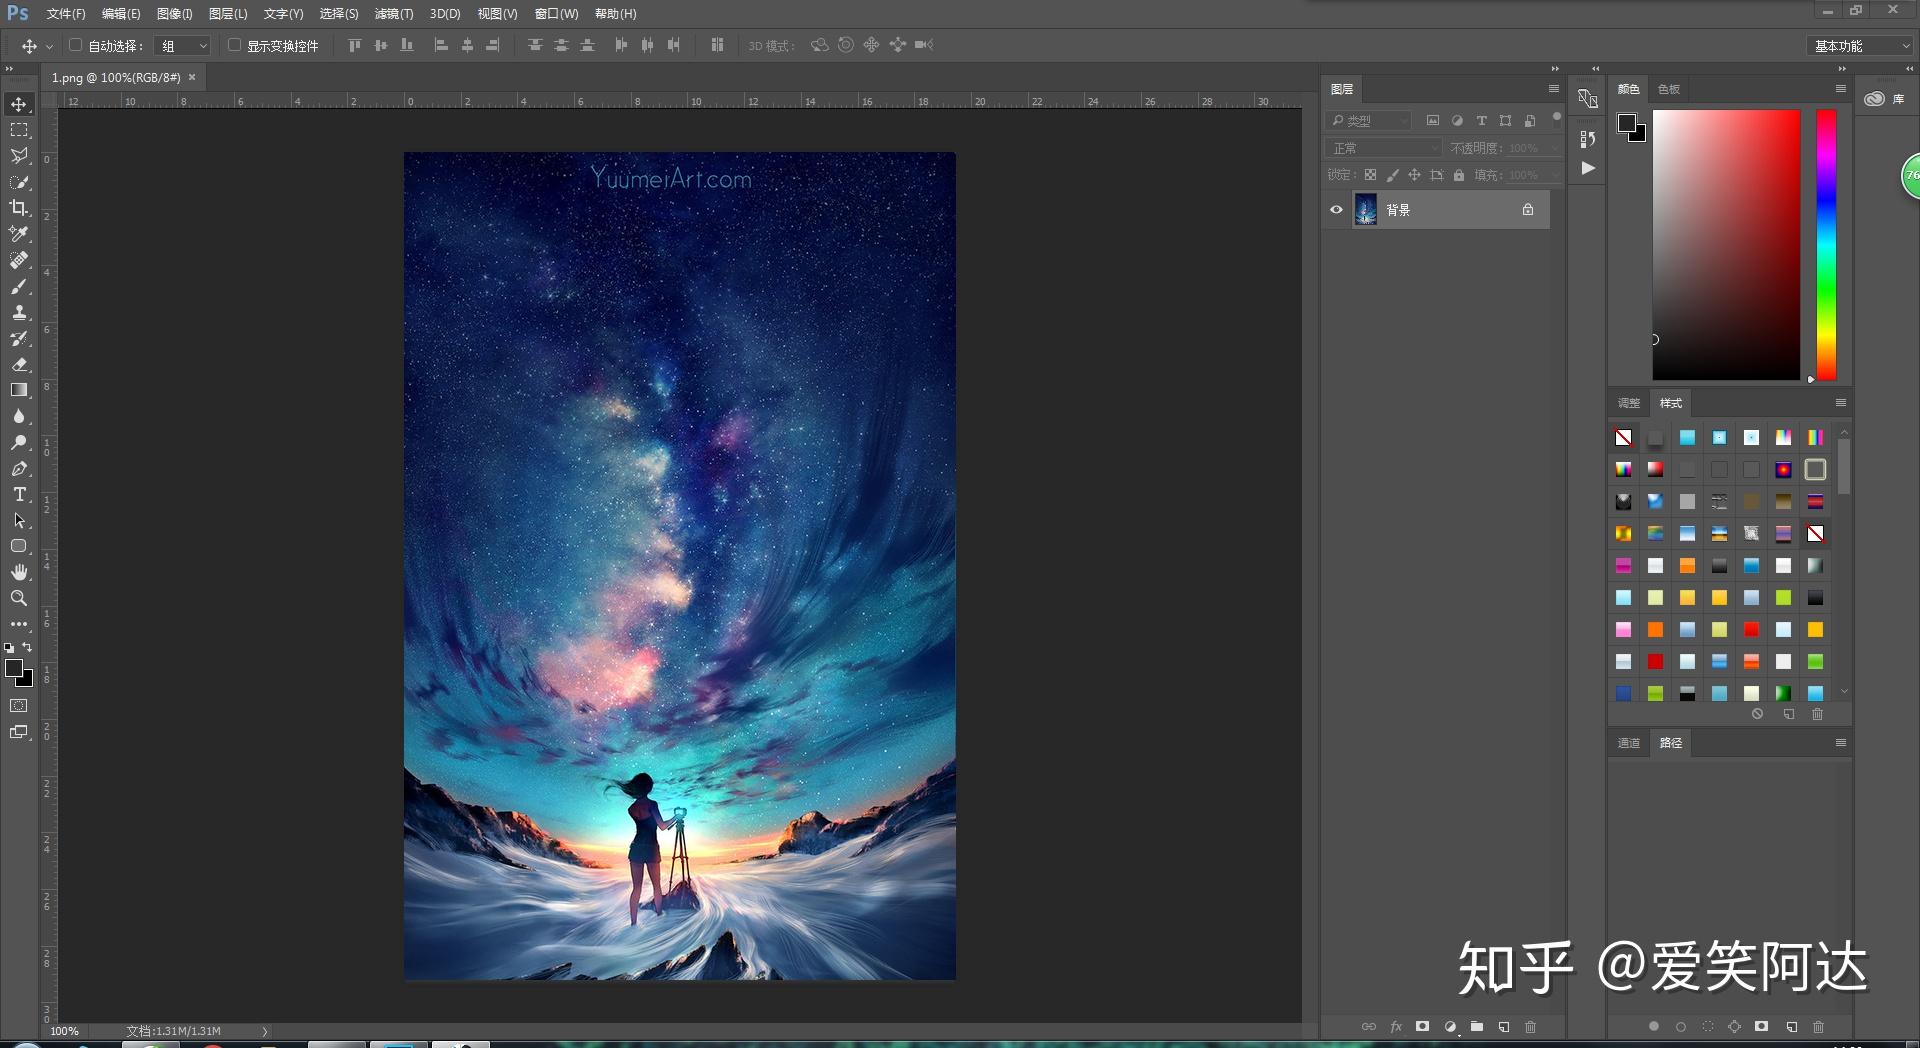Select the Blur tool
This screenshot has width=1920, height=1048.
(x=19, y=416)
